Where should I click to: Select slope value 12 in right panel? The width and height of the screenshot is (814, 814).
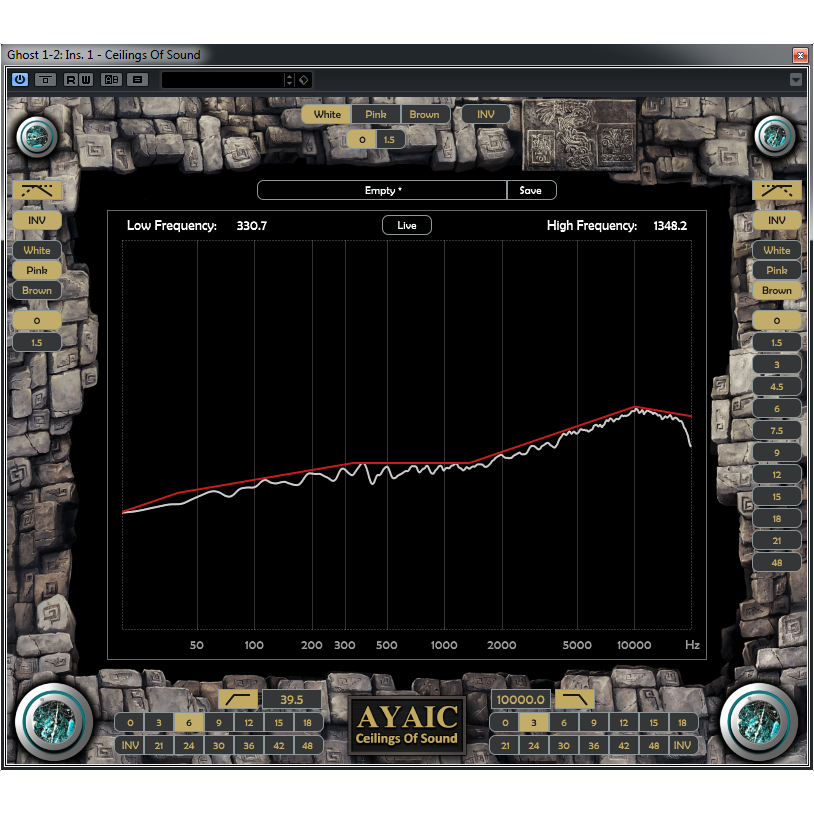(777, 474)
